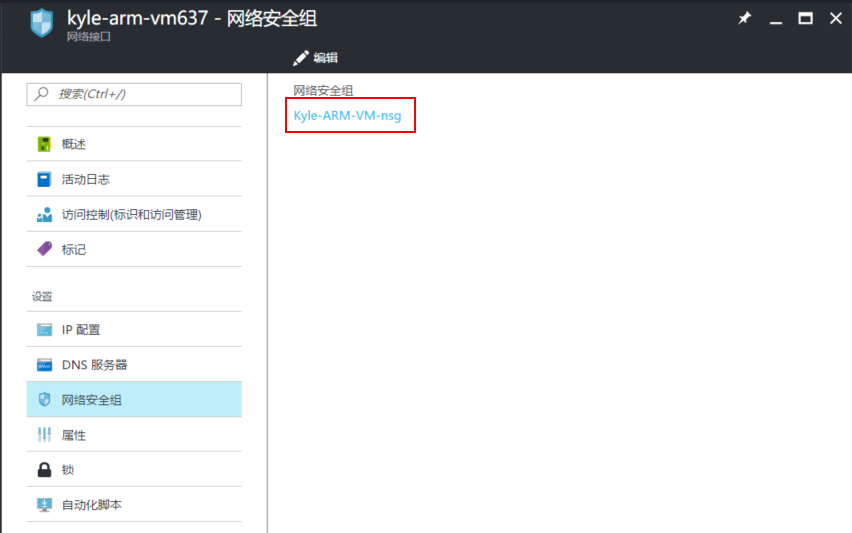Viewport: 852px width, 533px height.
Task: Click the 自动化脚本 download icon
Action: (44, 505)
